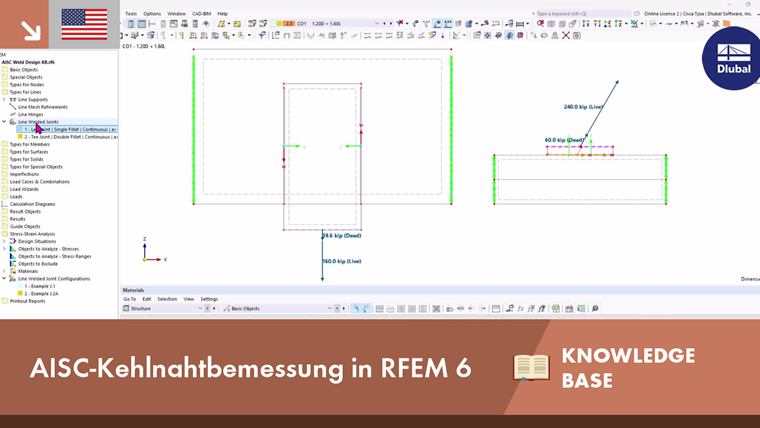This screenshot has width=760, height=428.
Task: Click the red X filter results icon
Action: (x=400, y=23)
